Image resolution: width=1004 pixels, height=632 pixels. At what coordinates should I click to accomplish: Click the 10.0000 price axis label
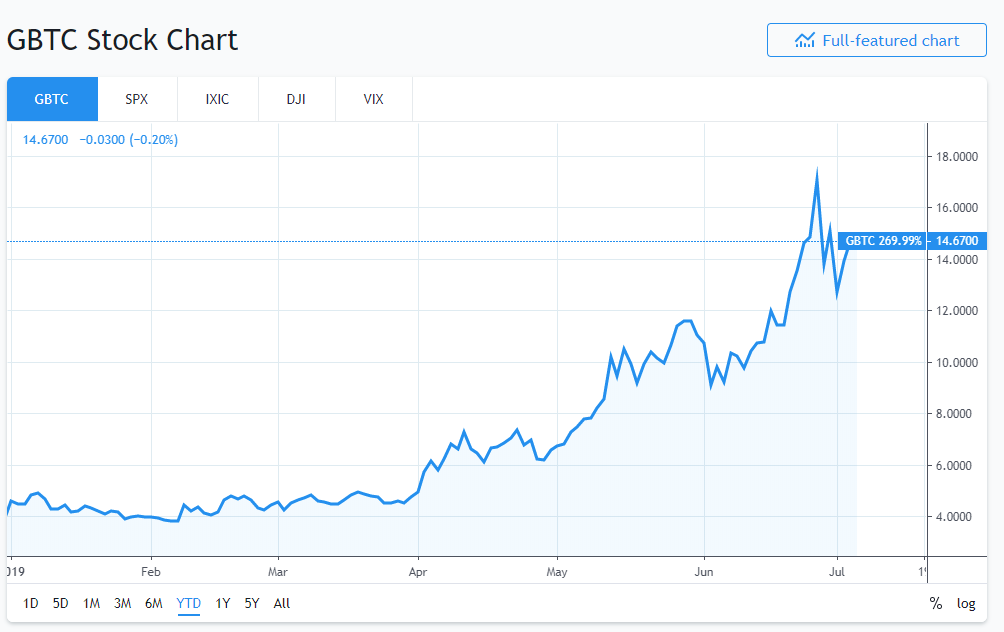[957, 362]
